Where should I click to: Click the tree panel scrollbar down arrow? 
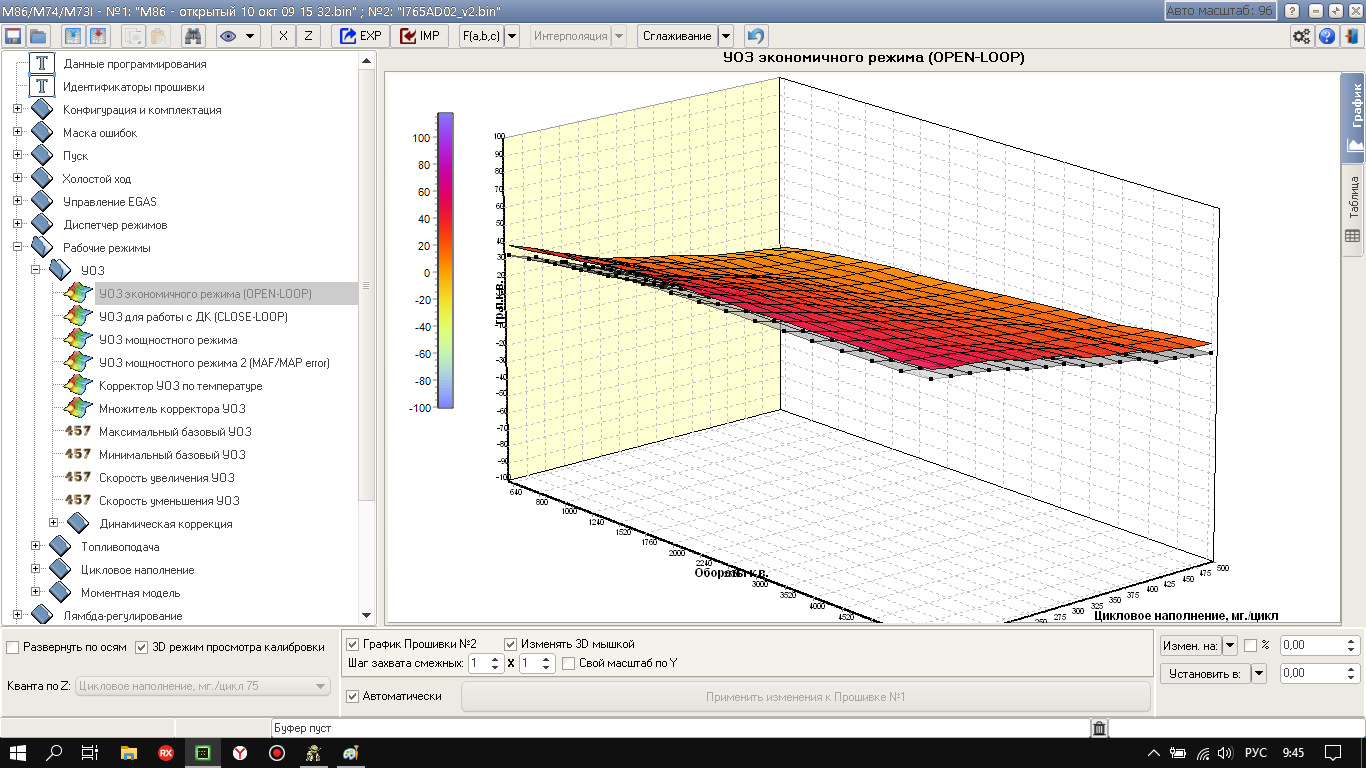pos(366,616)
